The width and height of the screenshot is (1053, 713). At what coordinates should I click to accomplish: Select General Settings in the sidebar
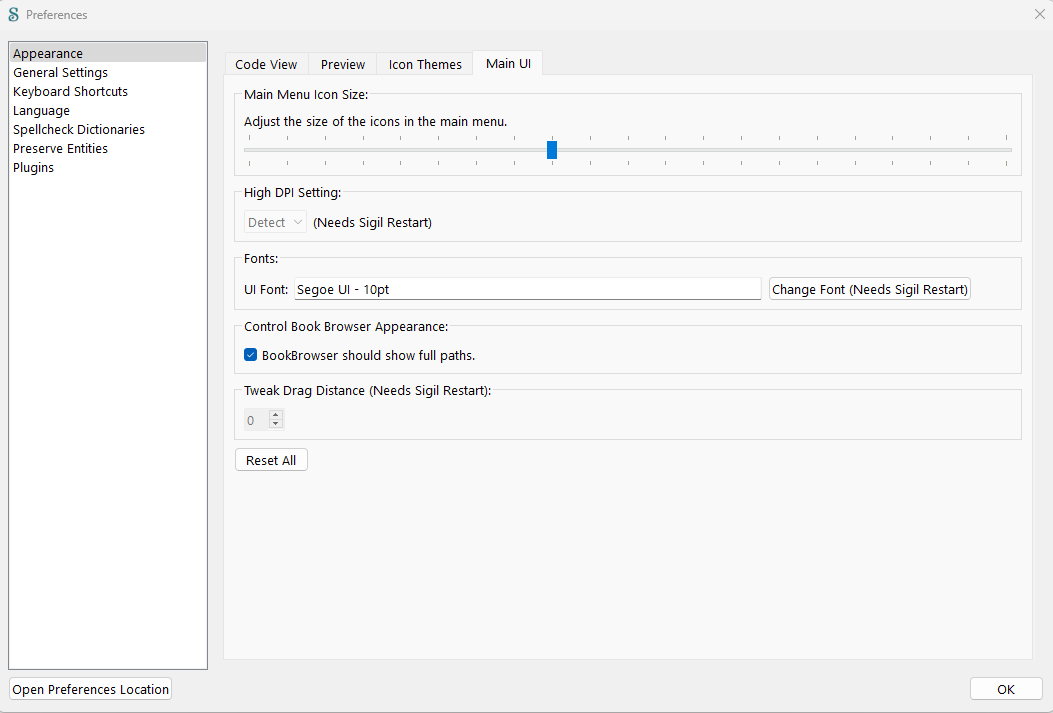60,73
